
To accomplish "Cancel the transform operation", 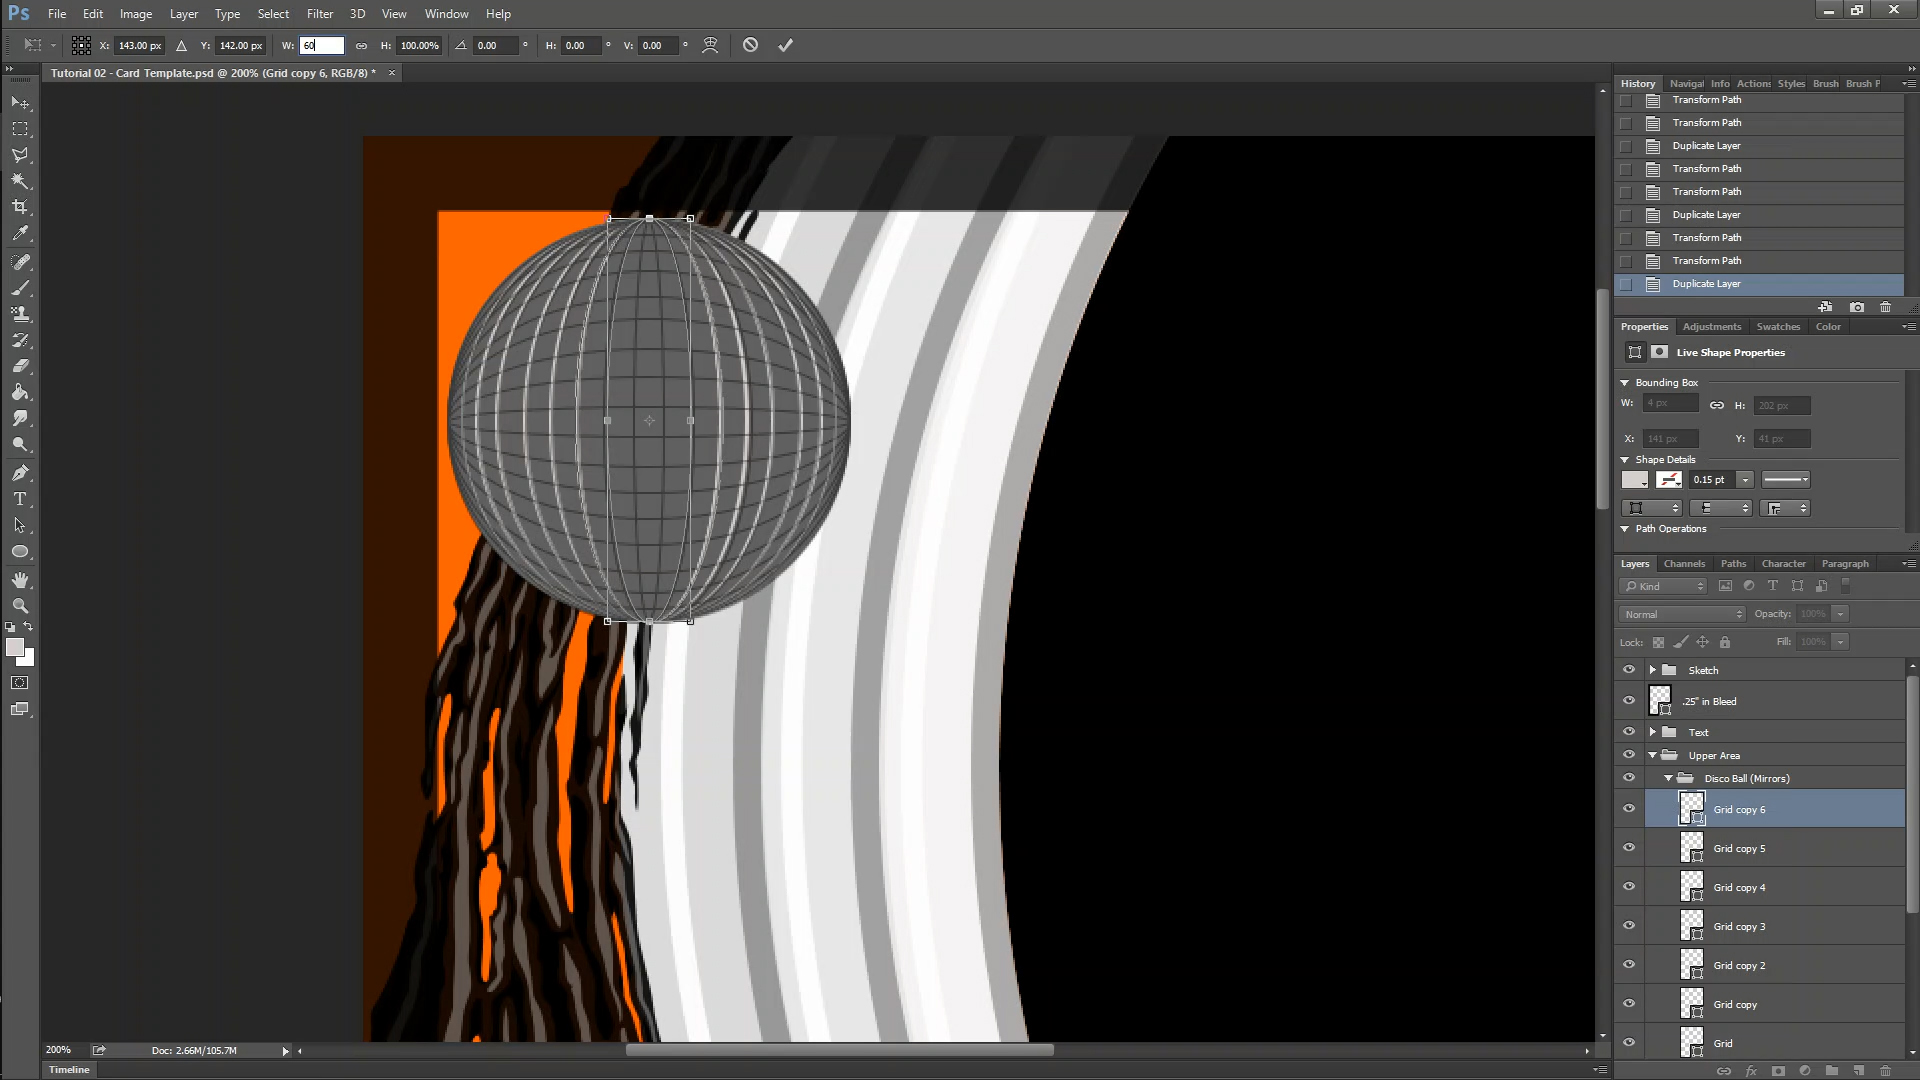I will 750,45.
